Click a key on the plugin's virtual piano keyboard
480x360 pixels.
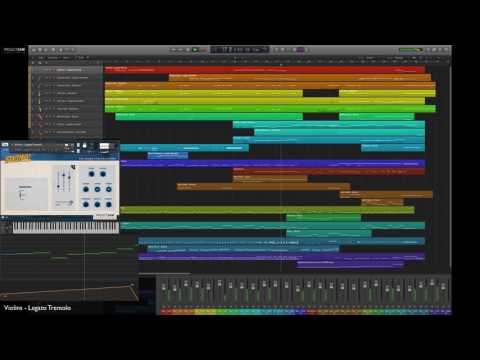point(65,227)
